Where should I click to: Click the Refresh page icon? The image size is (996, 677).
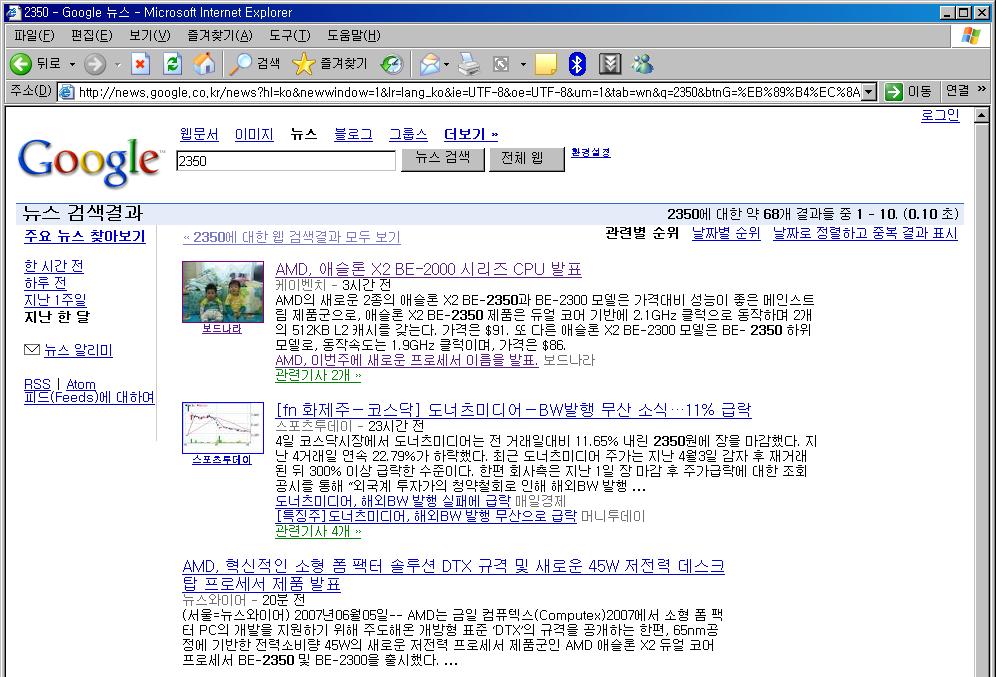tap(172, 64)
